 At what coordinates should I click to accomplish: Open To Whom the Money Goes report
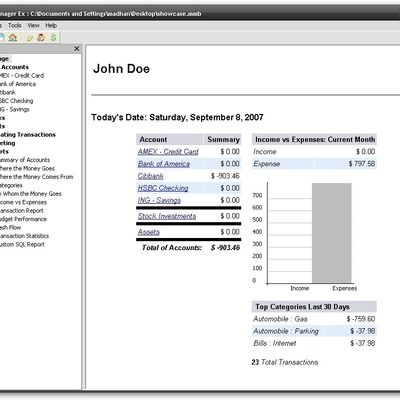[x=31, y=194]
